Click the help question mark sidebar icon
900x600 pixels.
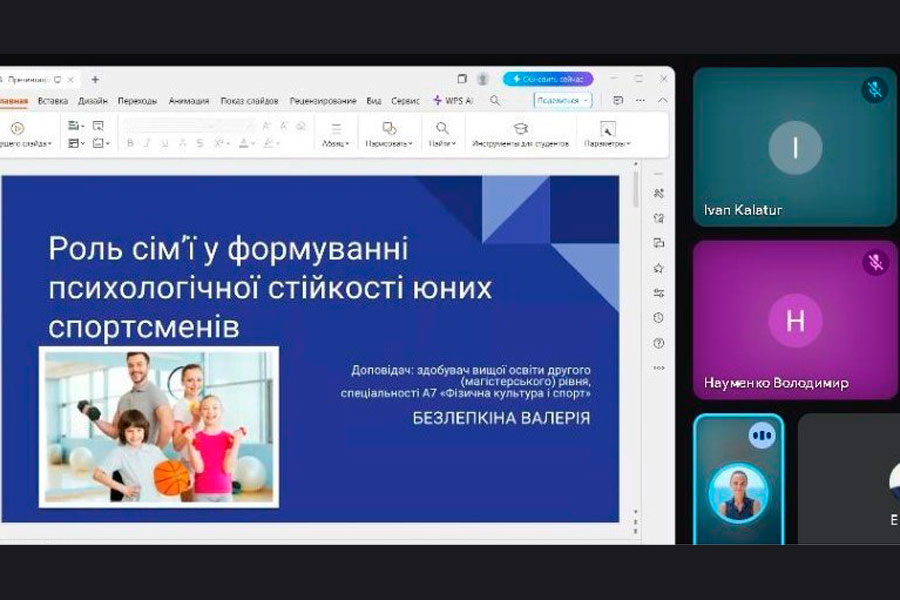click(658, 343)
